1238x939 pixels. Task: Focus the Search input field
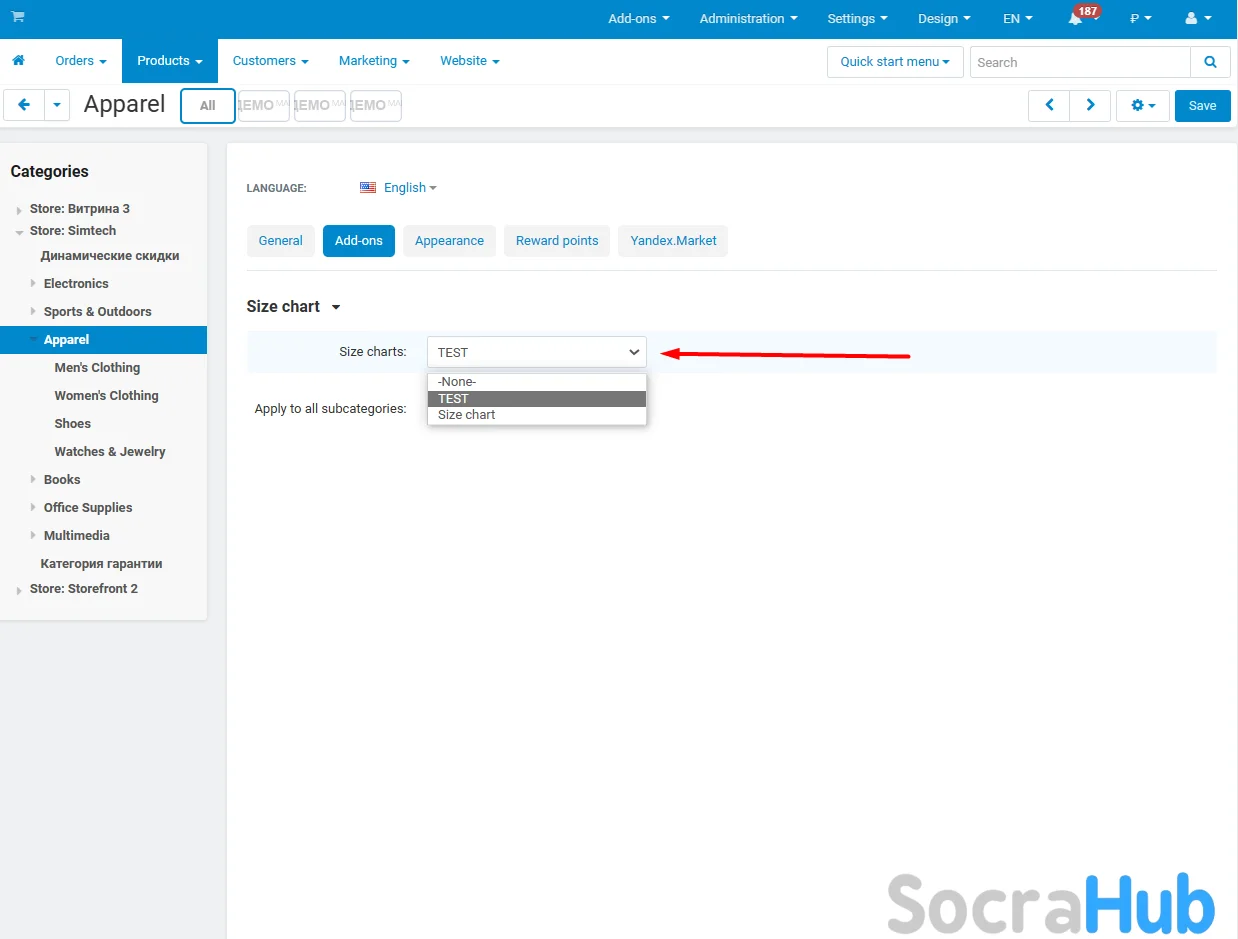click(x=1079, y=62)
